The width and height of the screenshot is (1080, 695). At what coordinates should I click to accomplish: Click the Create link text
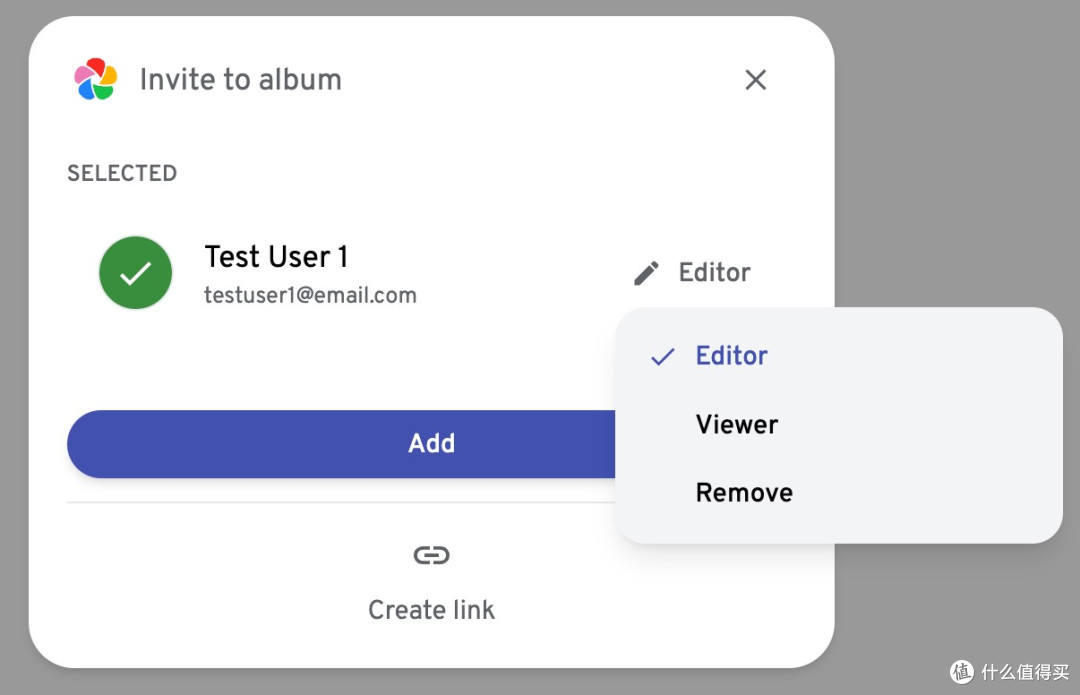pyautogui.click(x=431, y=610)
